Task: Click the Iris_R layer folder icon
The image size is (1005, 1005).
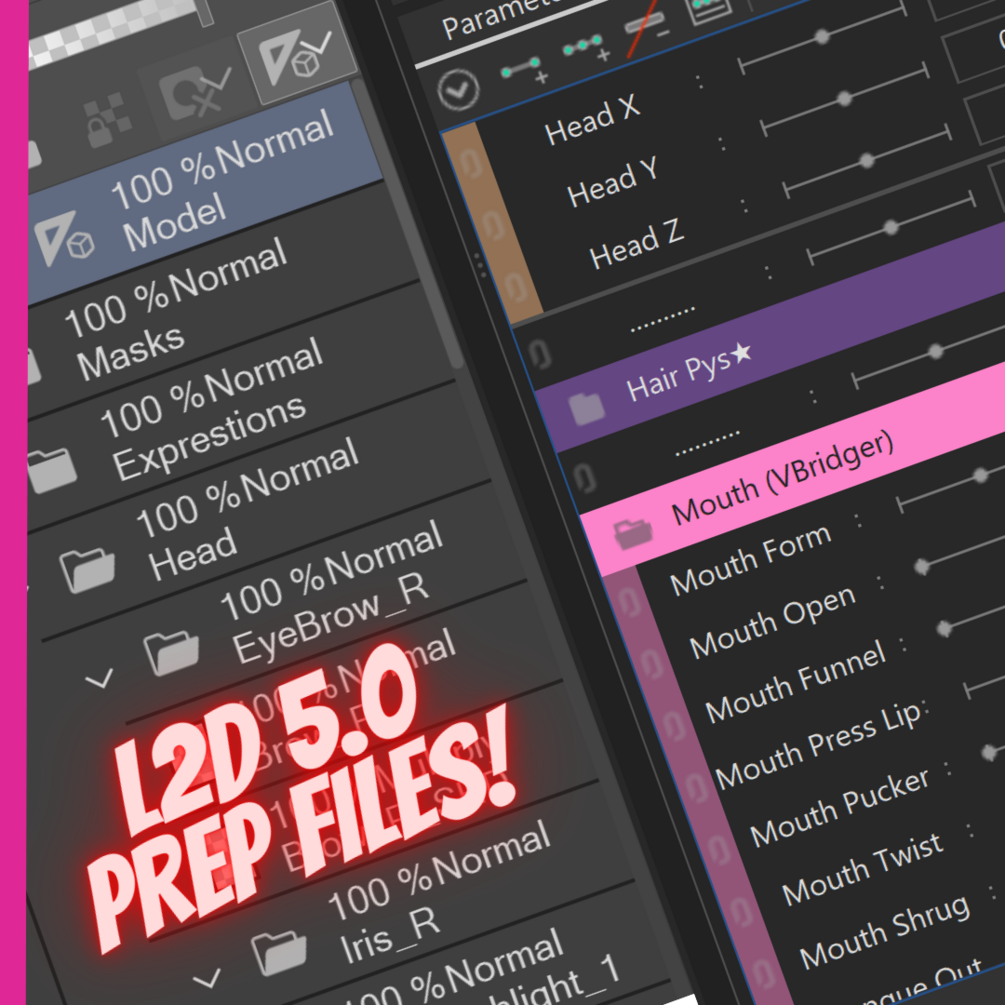Action: [279, 953]
